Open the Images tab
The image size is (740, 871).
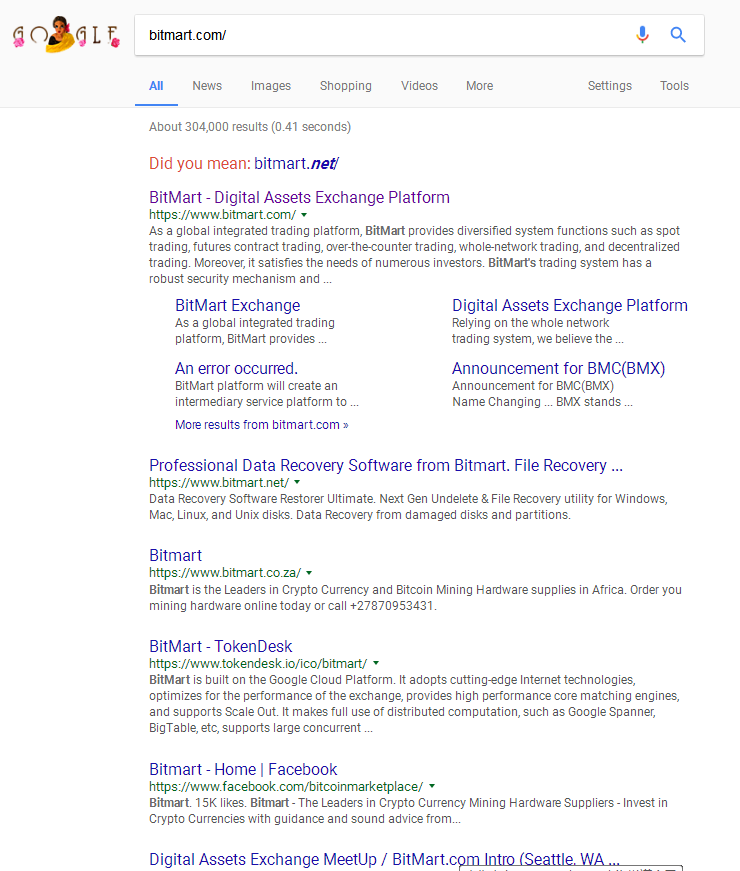(271, 86)
